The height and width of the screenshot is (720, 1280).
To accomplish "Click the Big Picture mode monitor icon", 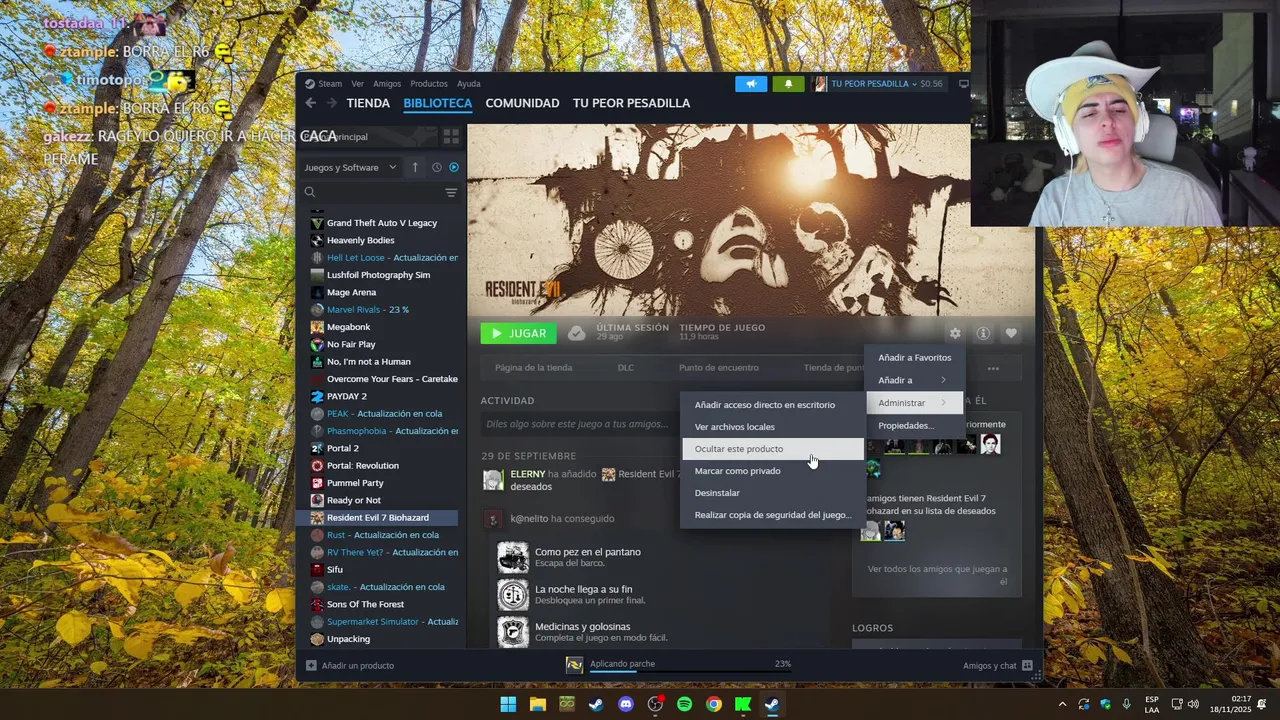I will (963, 84).
